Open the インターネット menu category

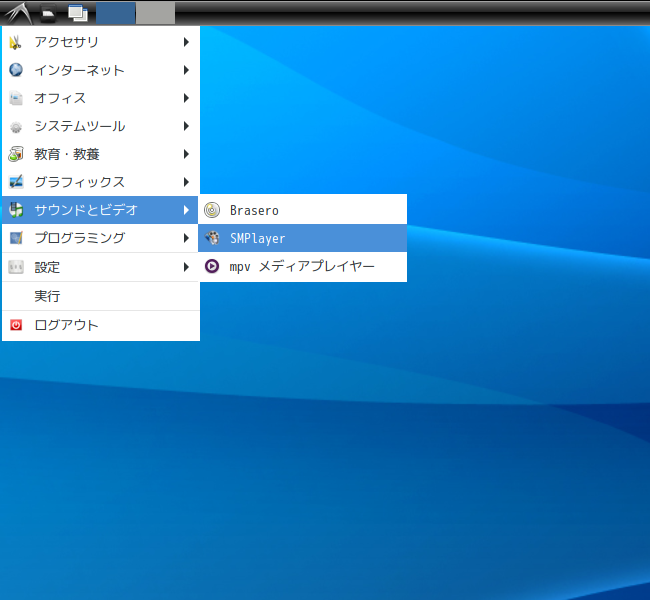[x=101, y=70]
